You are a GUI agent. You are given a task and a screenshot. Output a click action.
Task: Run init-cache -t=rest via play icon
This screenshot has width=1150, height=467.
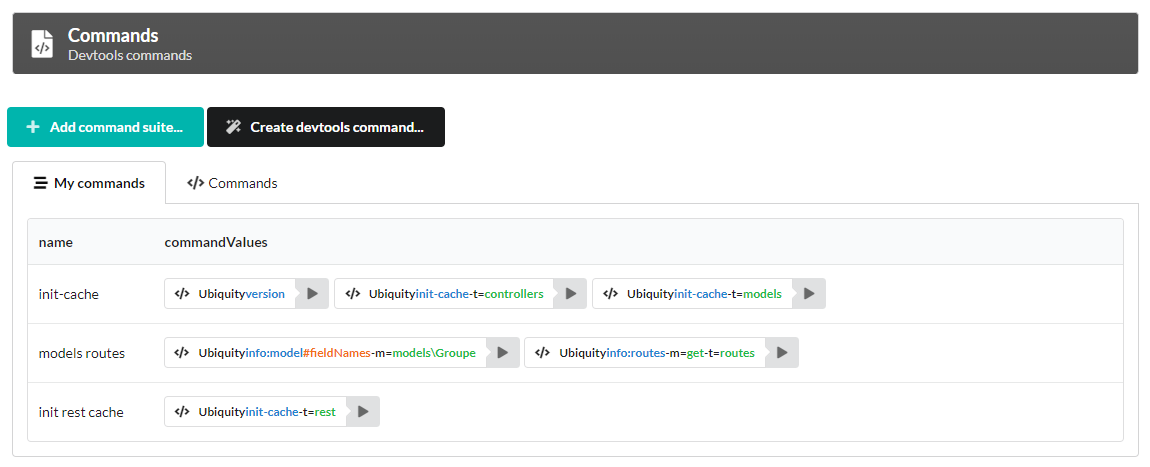[x=363, y=412]
